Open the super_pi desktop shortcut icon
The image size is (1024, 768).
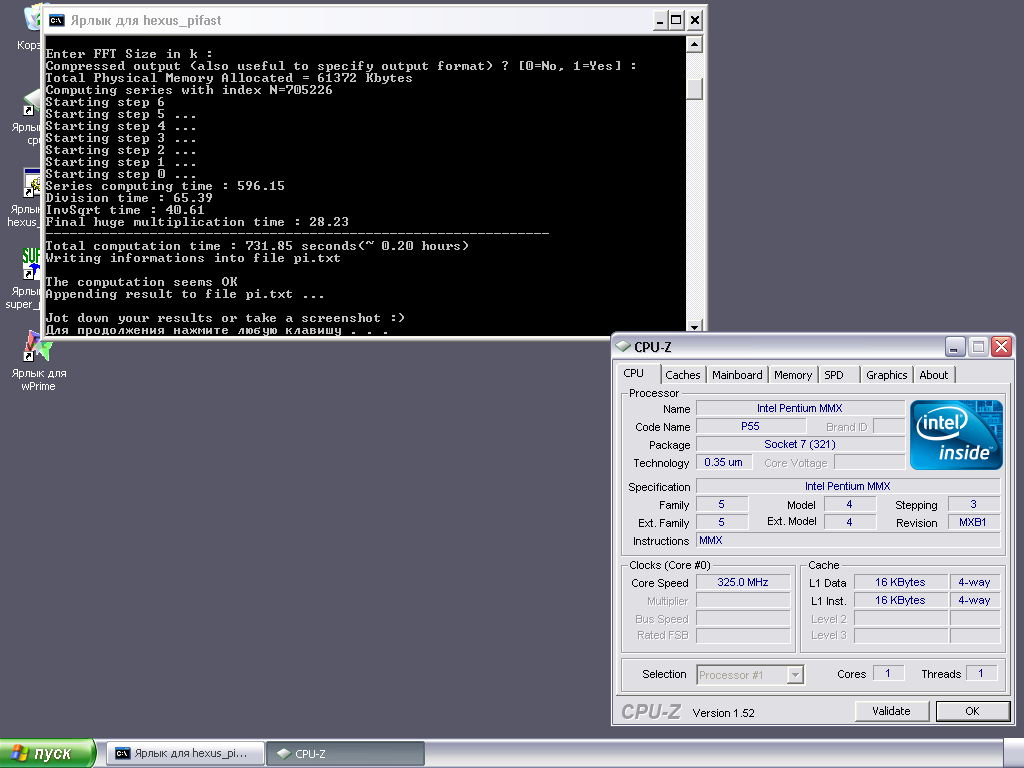[x=31, y=264]
